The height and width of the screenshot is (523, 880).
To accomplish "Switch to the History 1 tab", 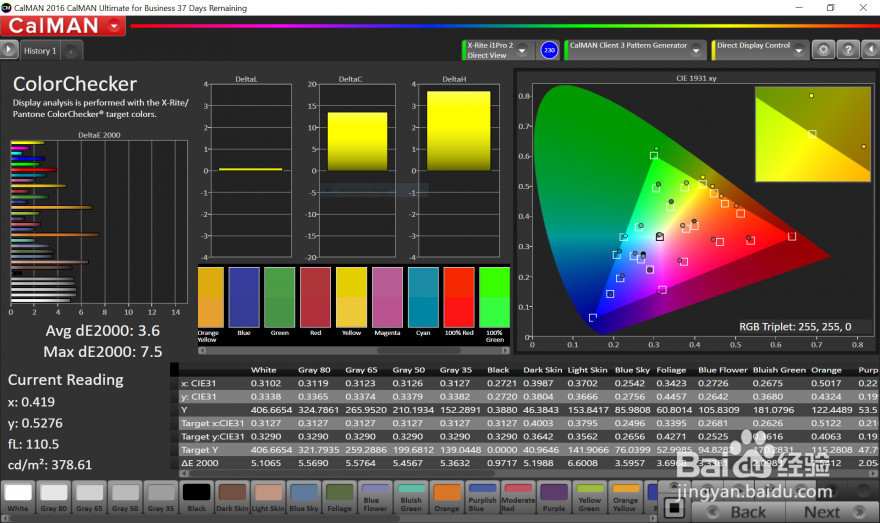I will pos(40,51).
